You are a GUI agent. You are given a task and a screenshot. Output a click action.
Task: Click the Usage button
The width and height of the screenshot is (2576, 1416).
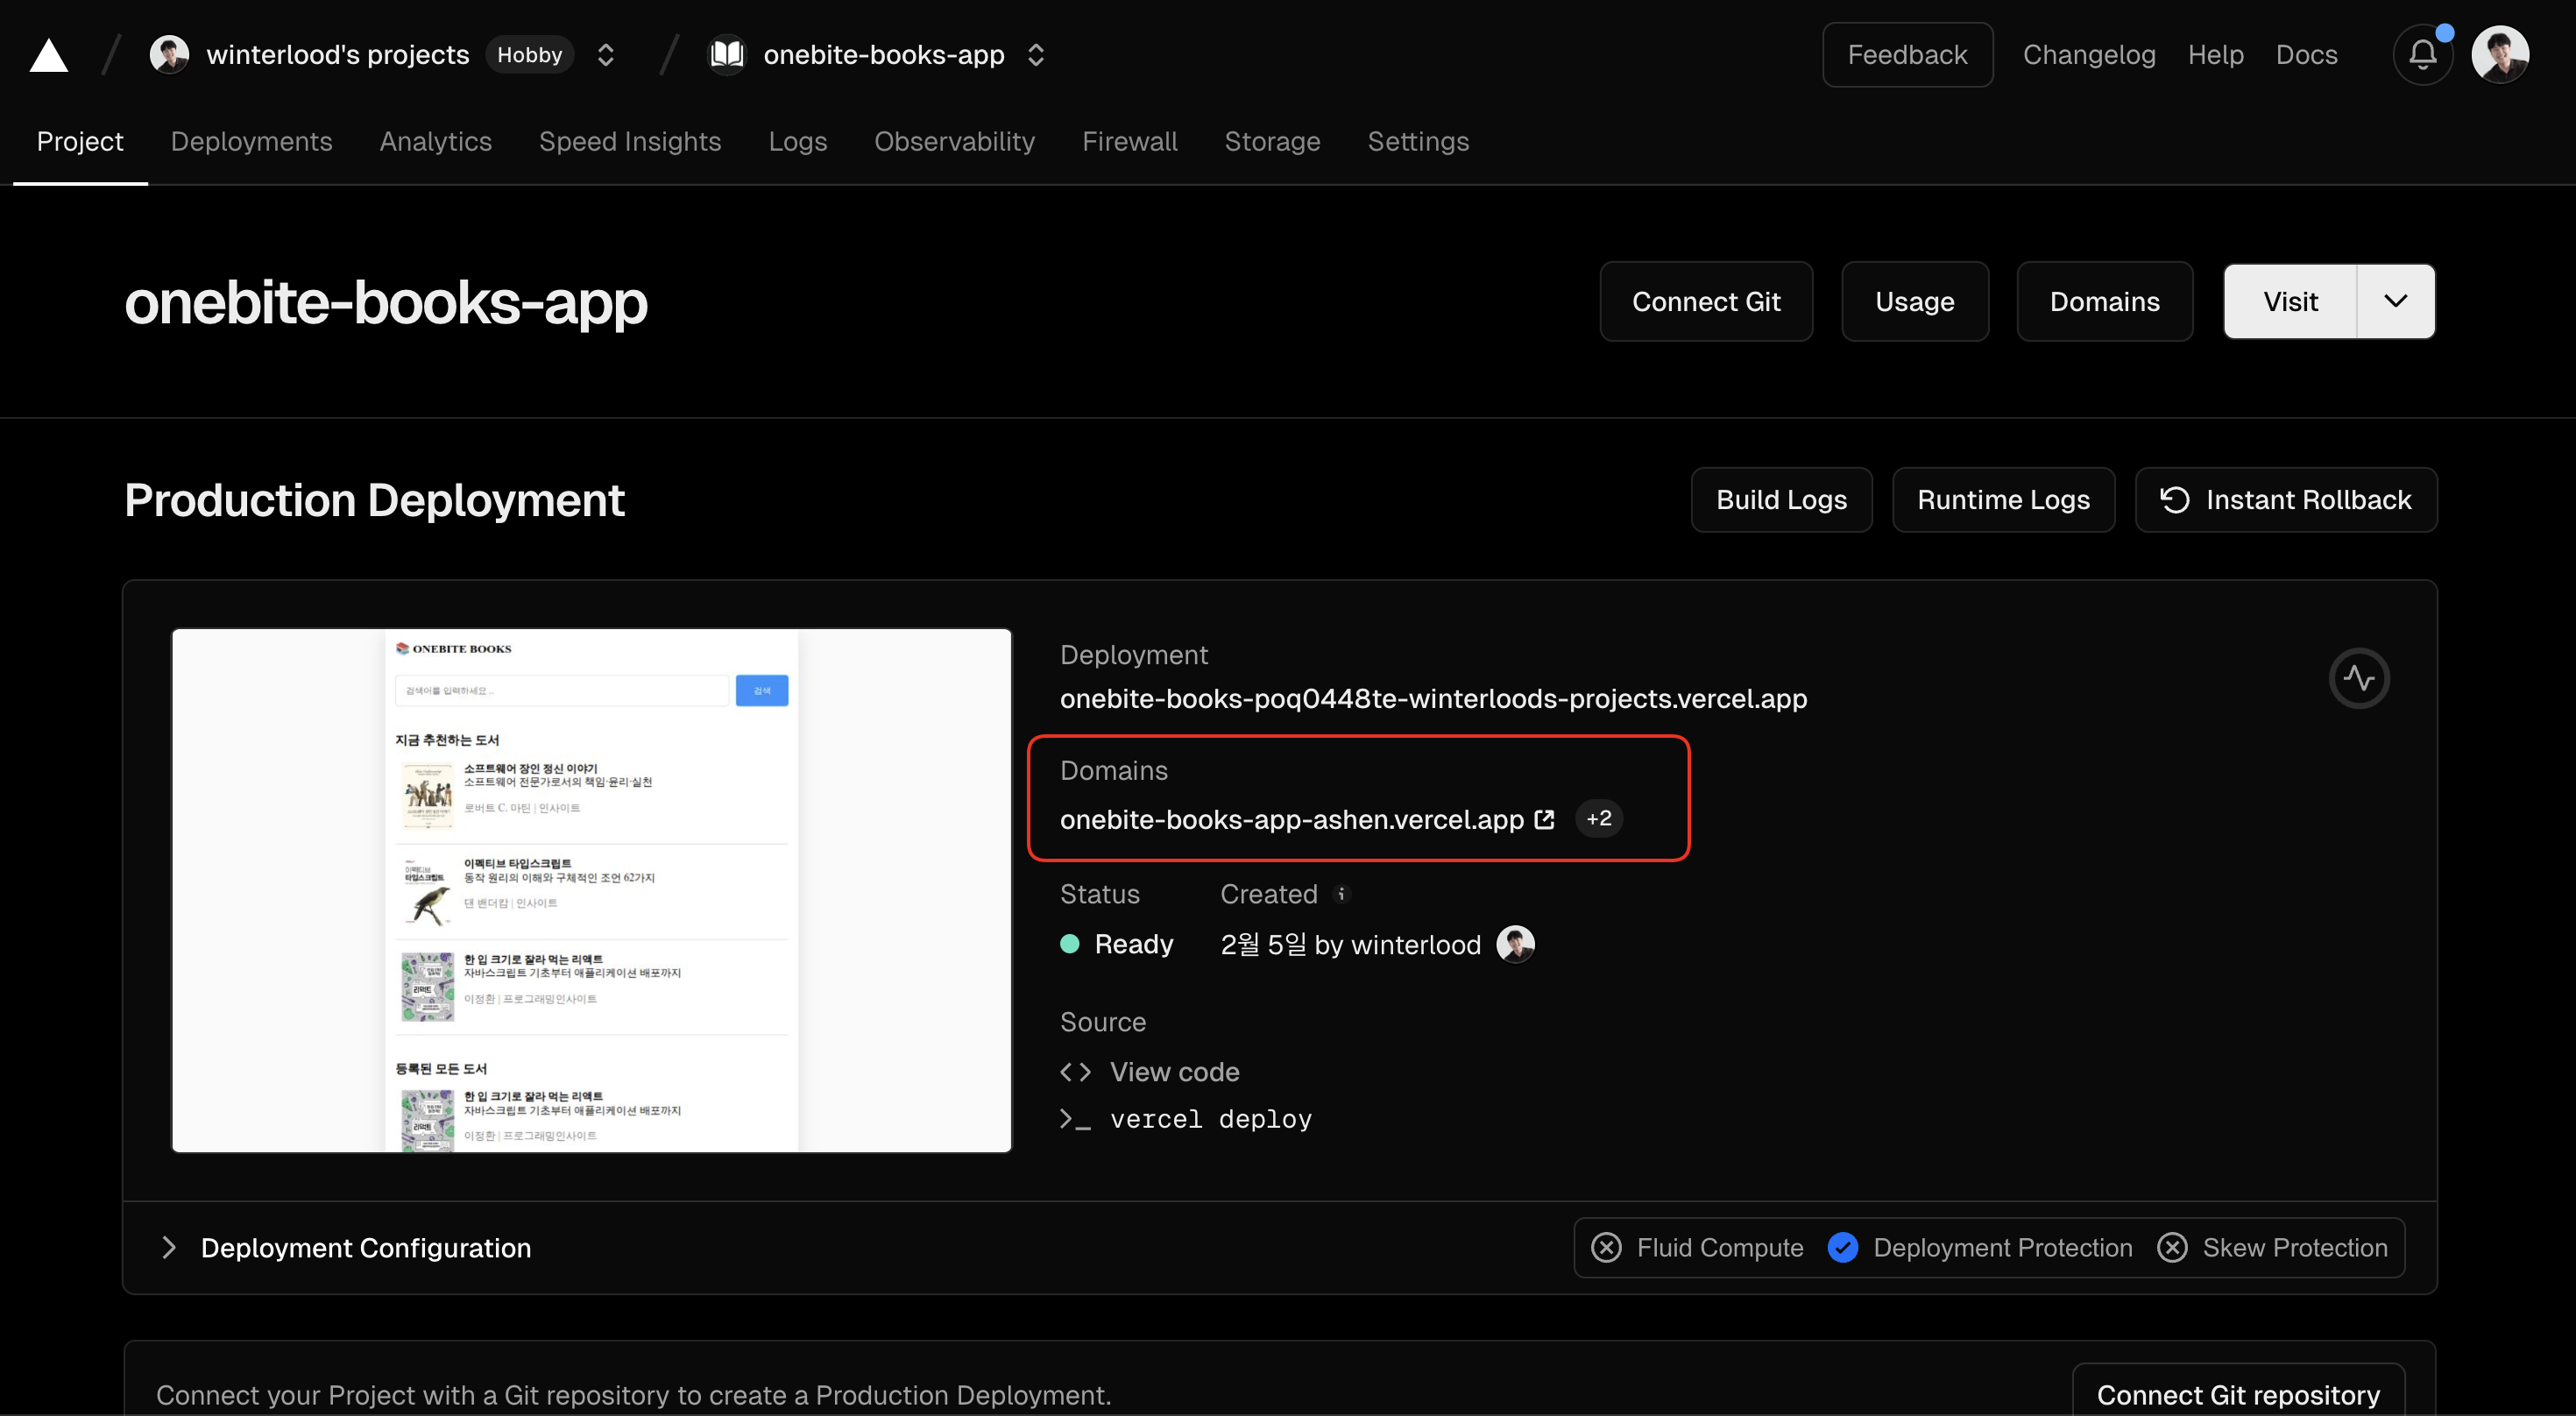pos(1914,301)
